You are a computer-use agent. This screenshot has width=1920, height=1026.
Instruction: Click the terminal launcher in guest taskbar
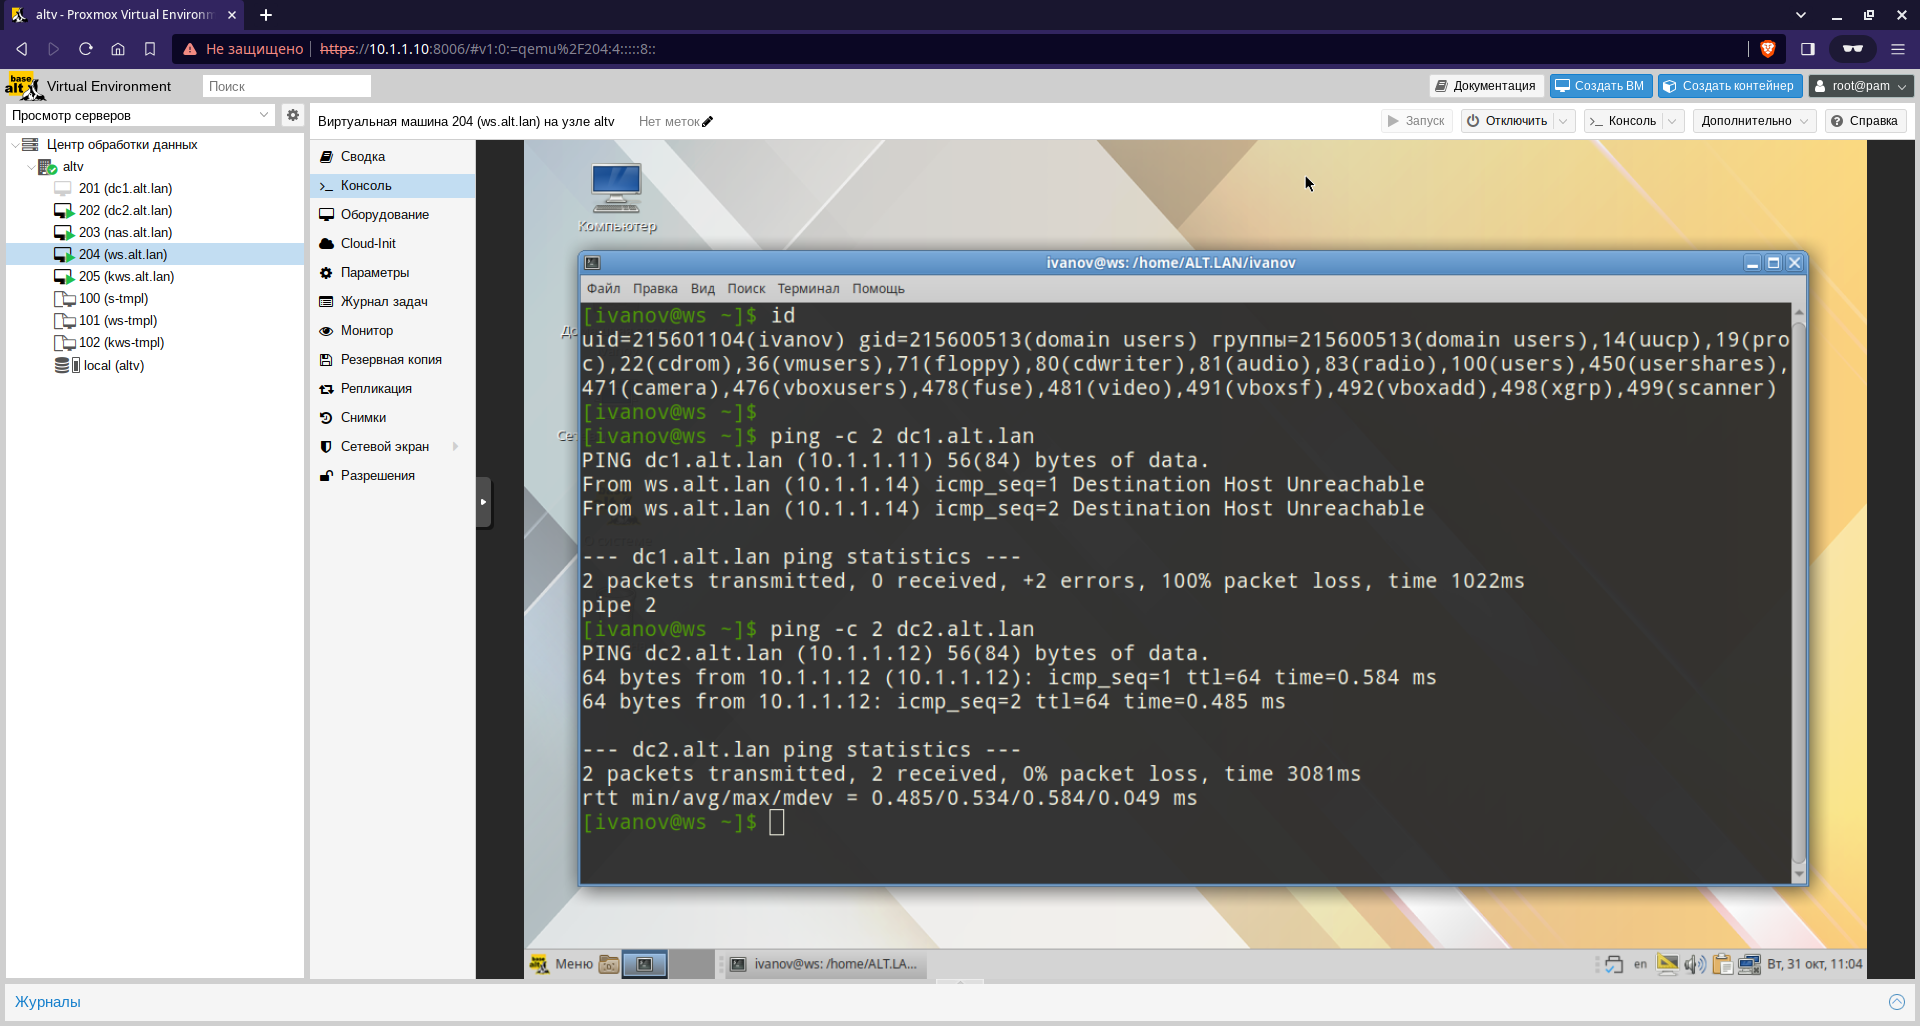(645, 964)
